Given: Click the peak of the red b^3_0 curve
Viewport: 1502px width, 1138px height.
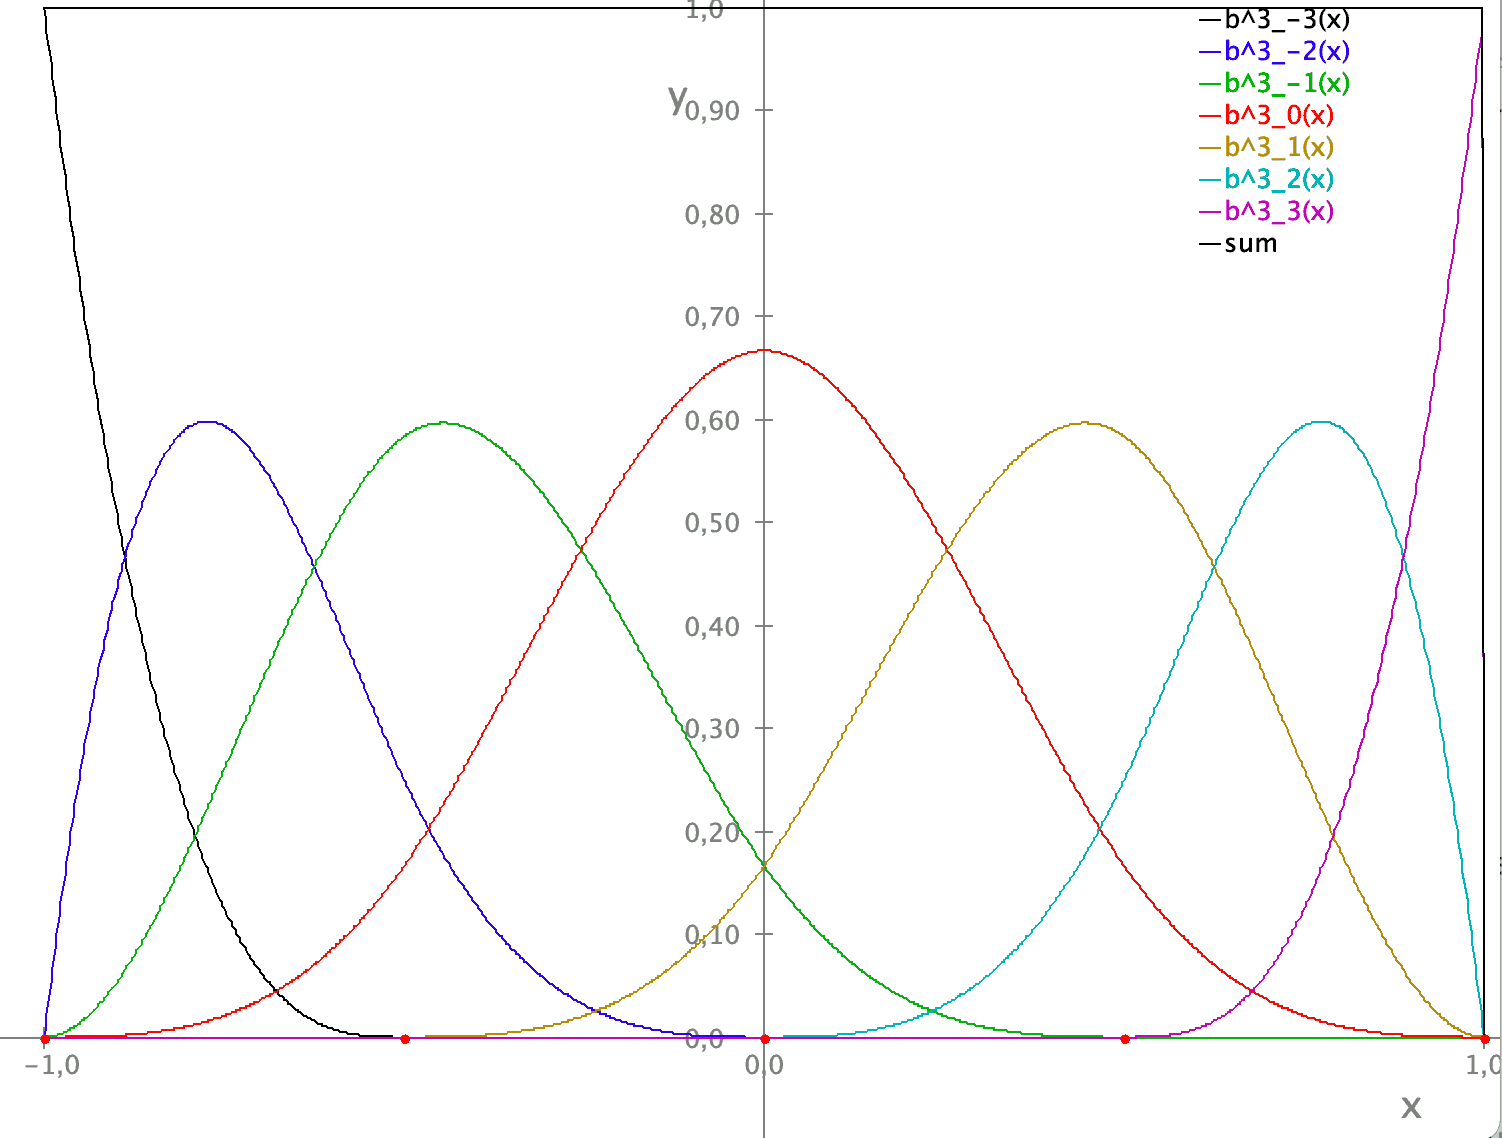Looking at the screenshot, I should 765,350.
